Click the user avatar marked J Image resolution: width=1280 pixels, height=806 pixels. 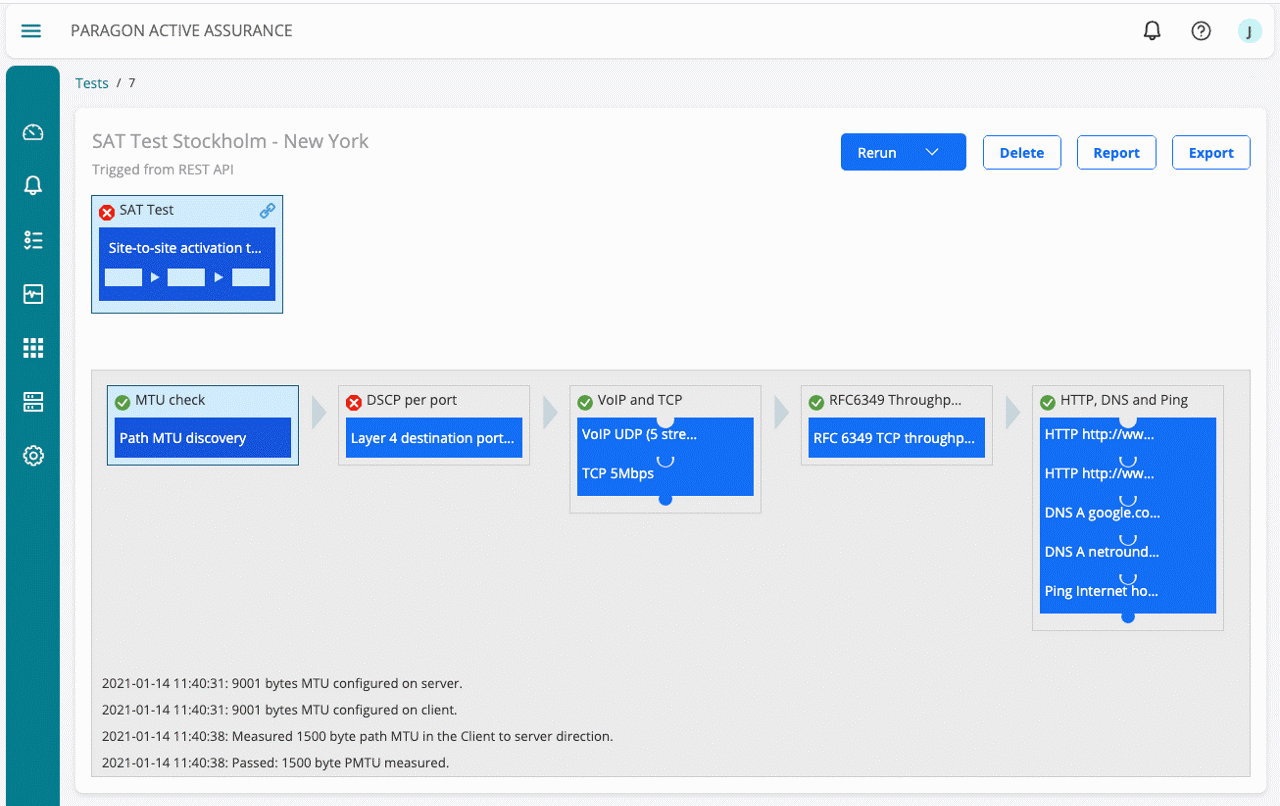pos(1249,31)
